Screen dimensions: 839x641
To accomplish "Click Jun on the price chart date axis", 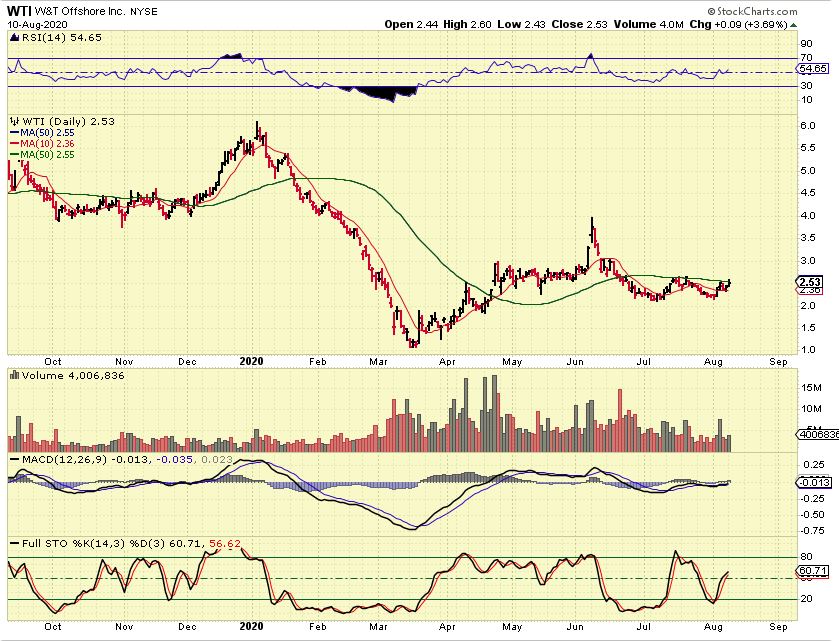I will click(x=575, y=362).
